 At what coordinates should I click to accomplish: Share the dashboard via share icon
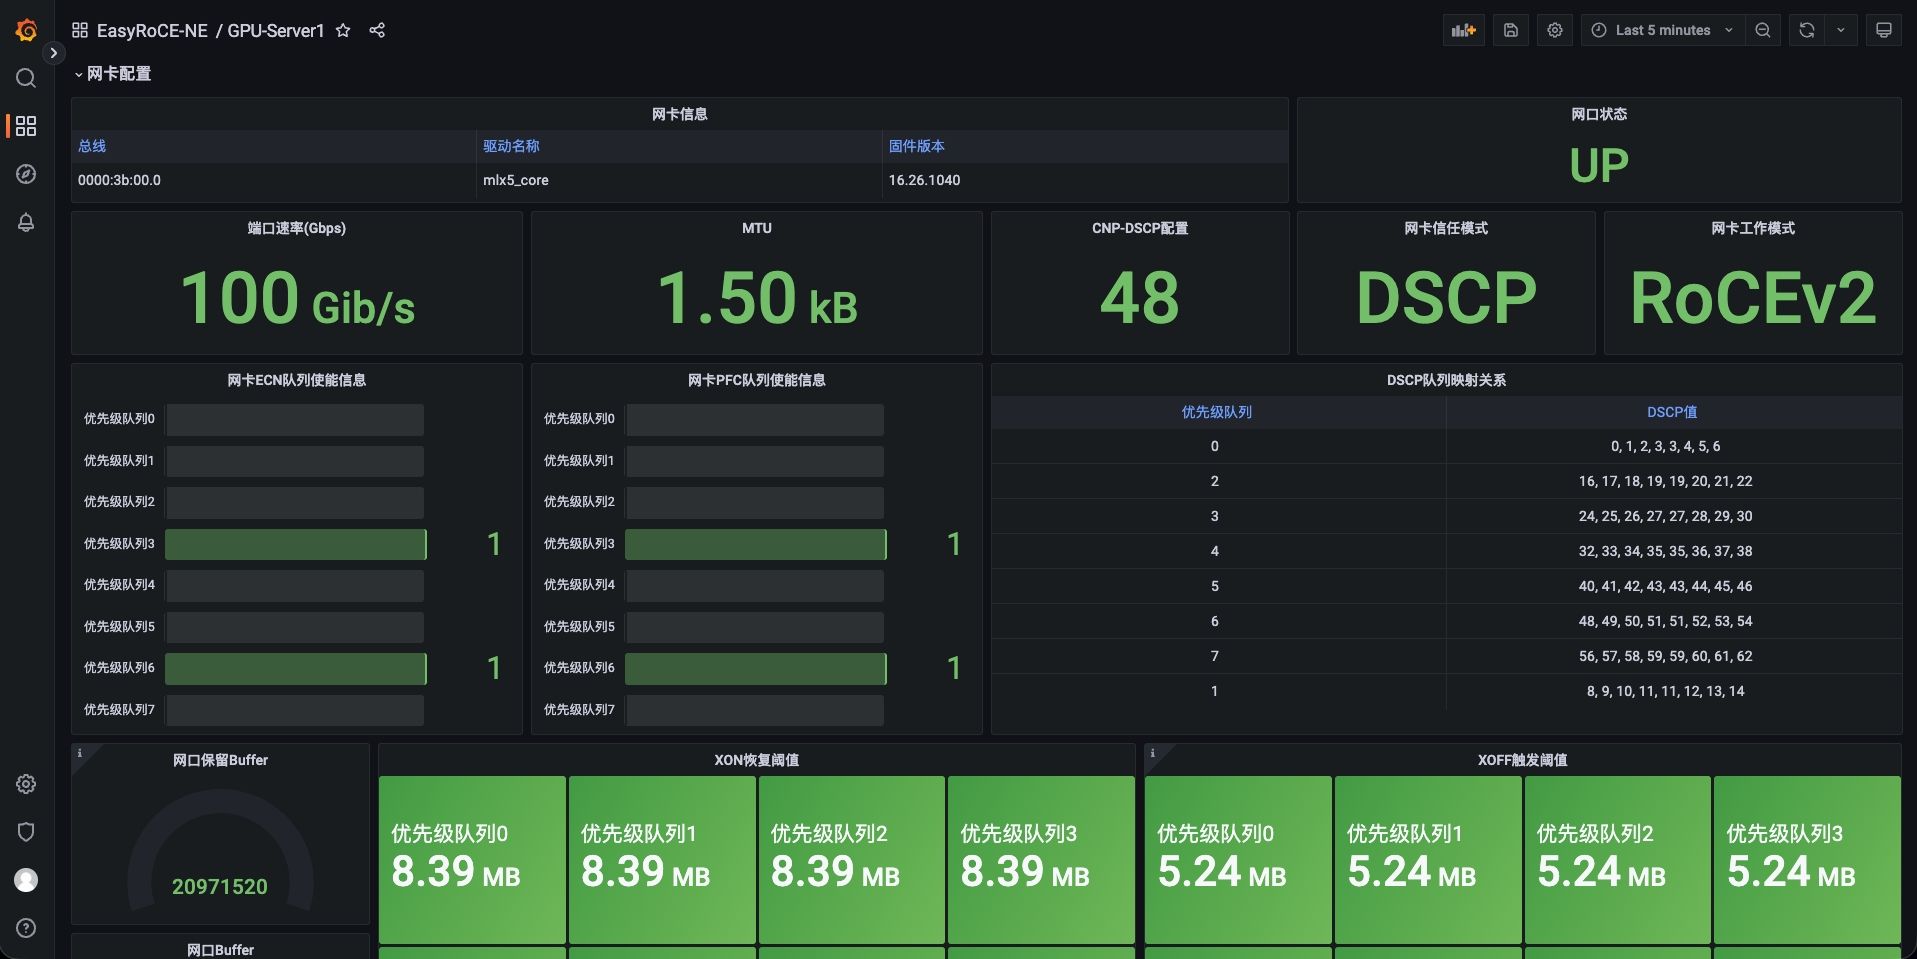pyautogui.click(x=377, y=31)
